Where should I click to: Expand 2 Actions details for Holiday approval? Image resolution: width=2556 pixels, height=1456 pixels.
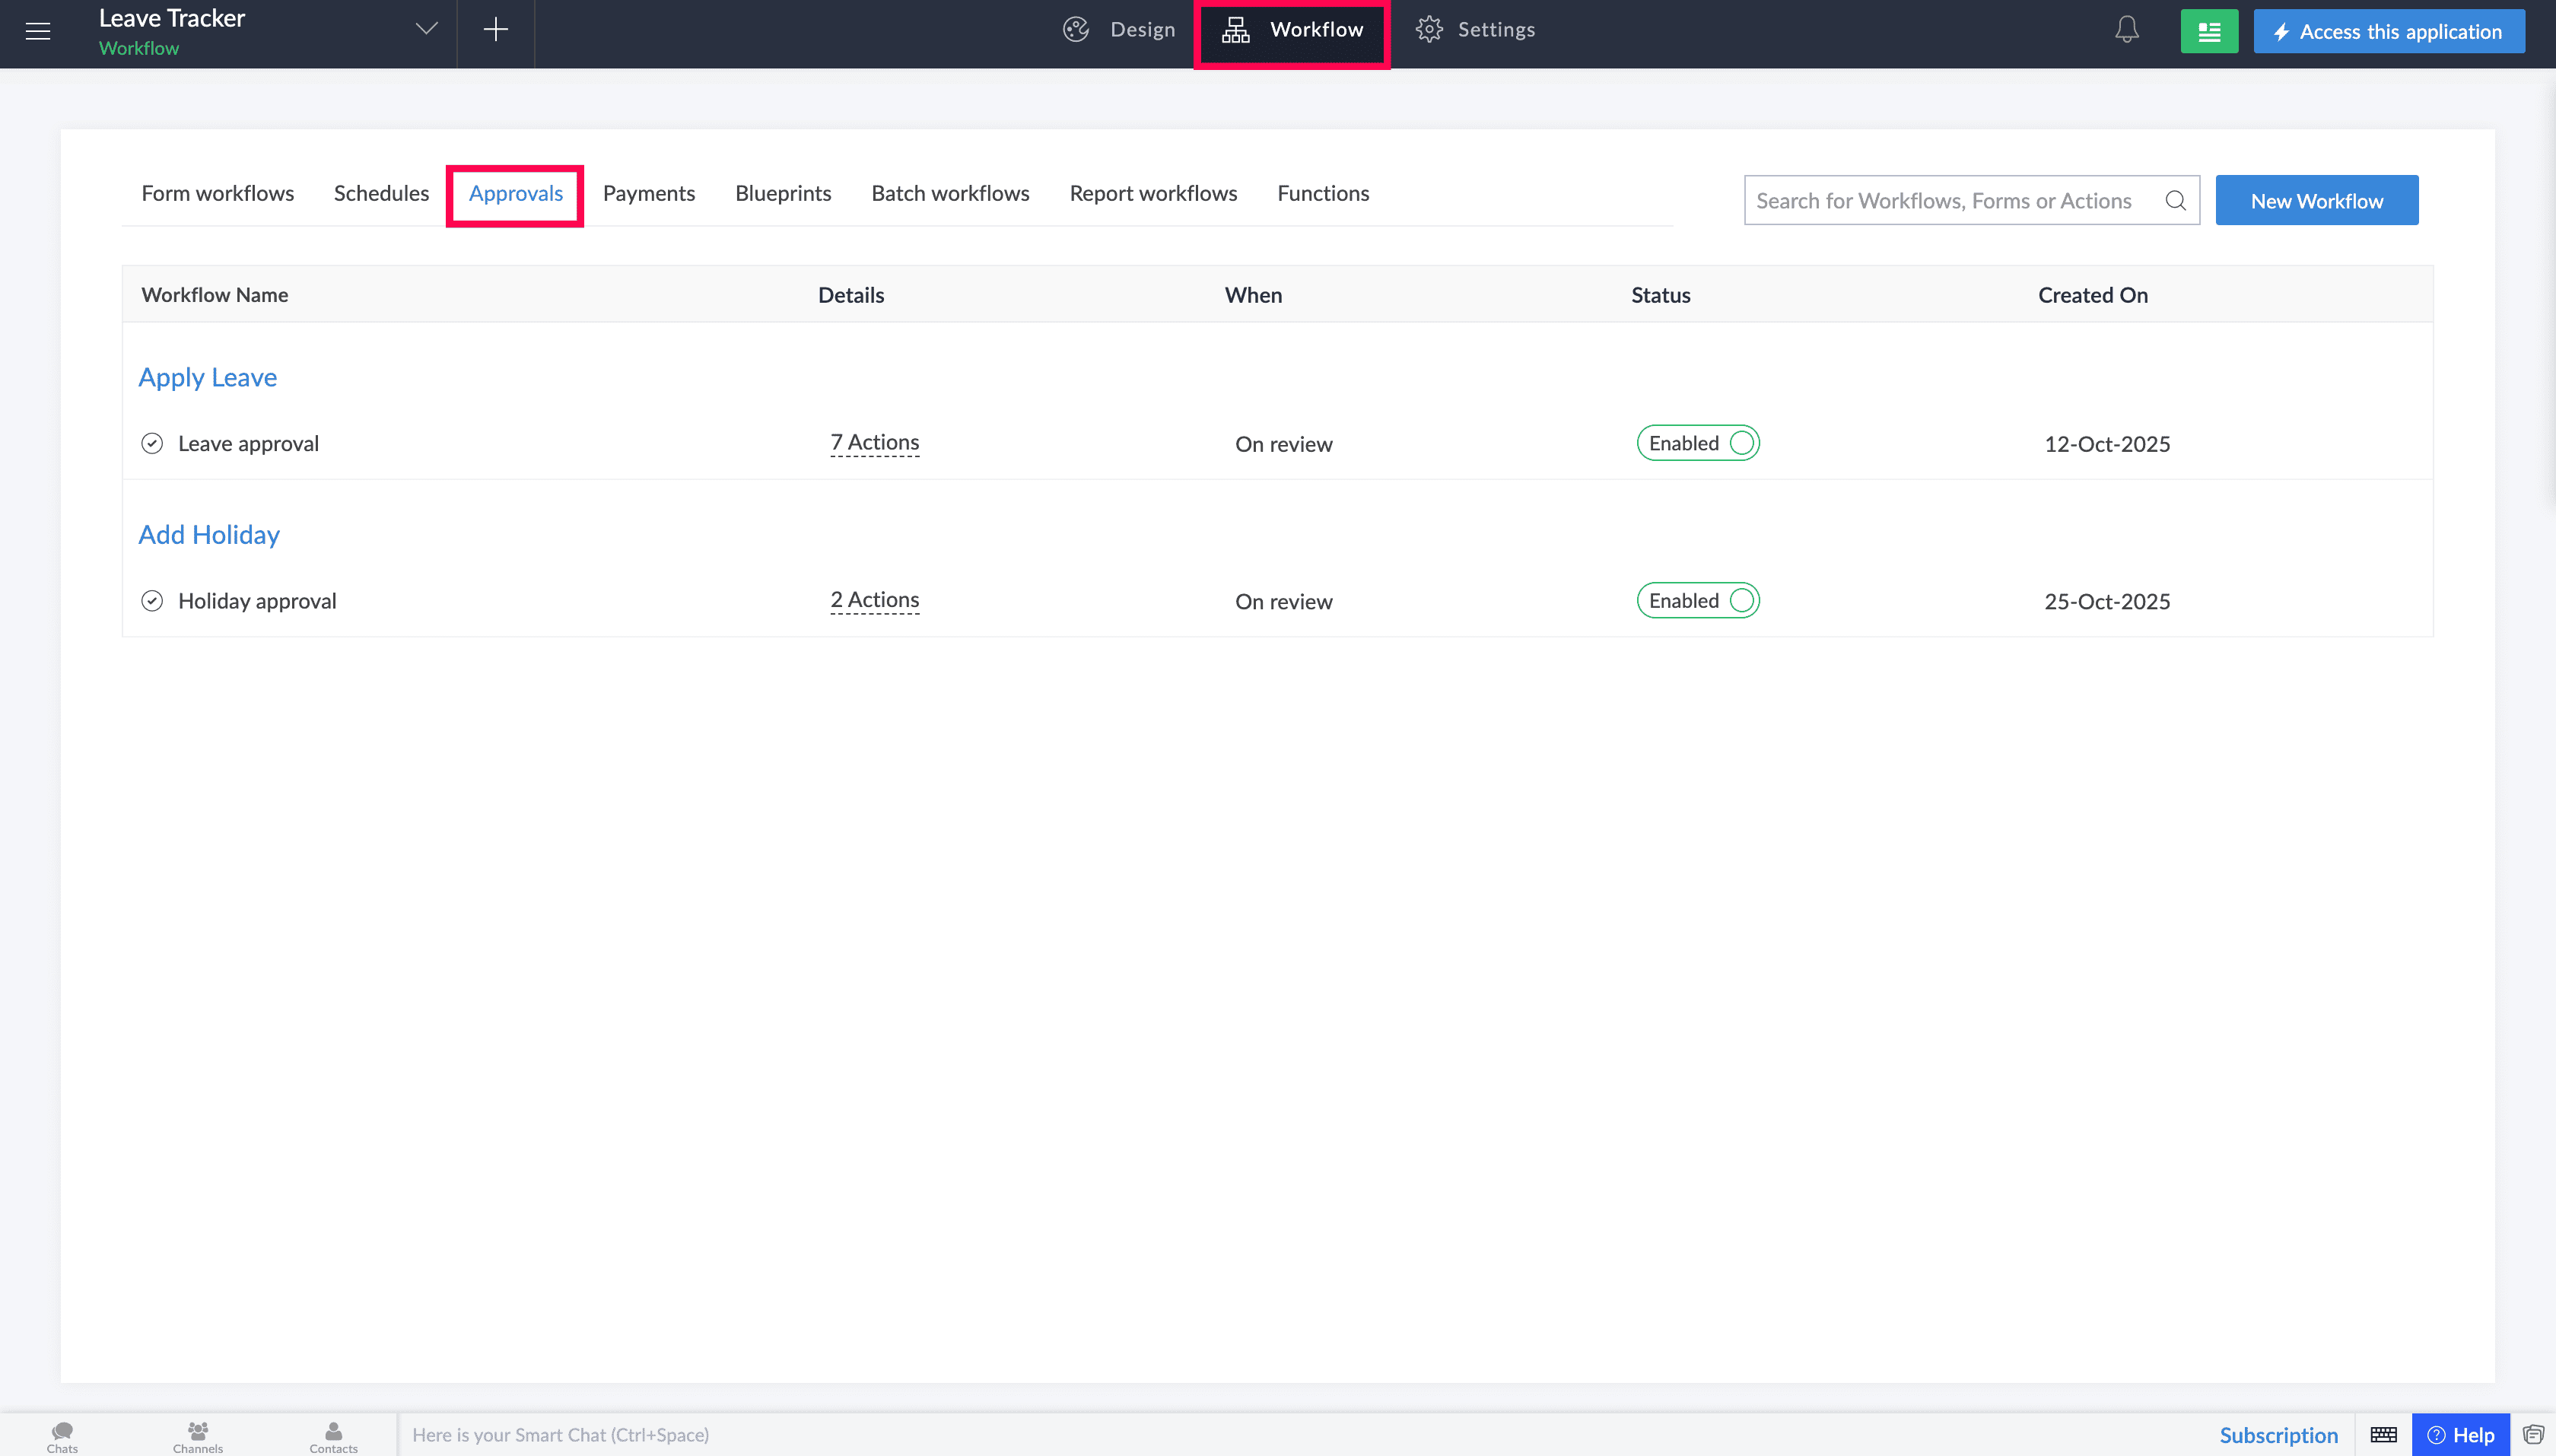pyautogui.click(x=874, y=599)
